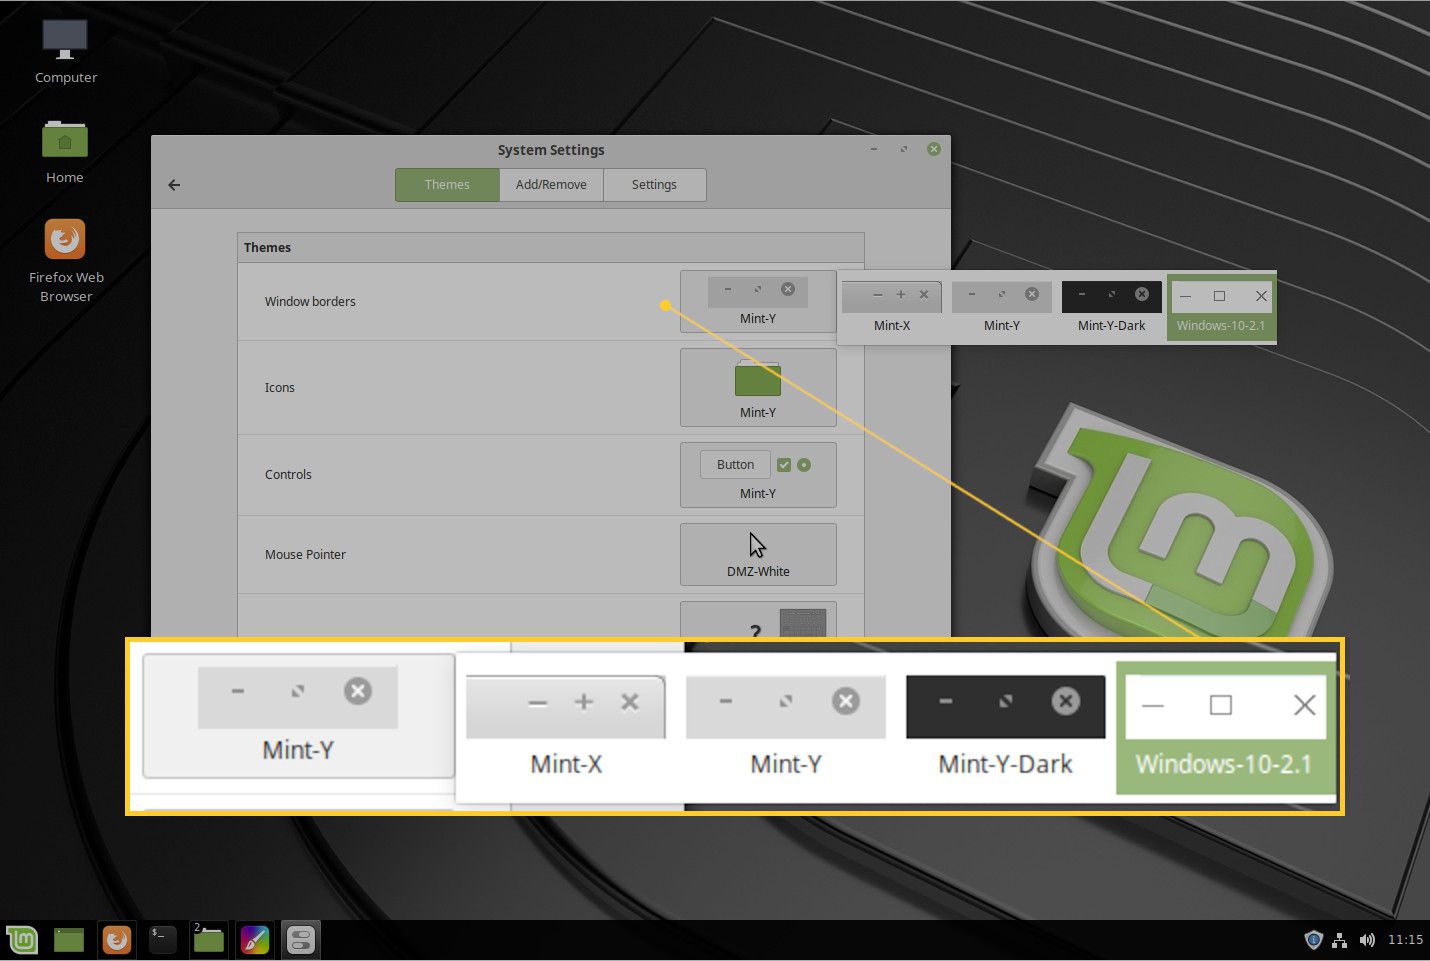Image resolution: width=1430 pixels, height=961 pixels.
Task: Open the Settings tab
Action: 654,185
